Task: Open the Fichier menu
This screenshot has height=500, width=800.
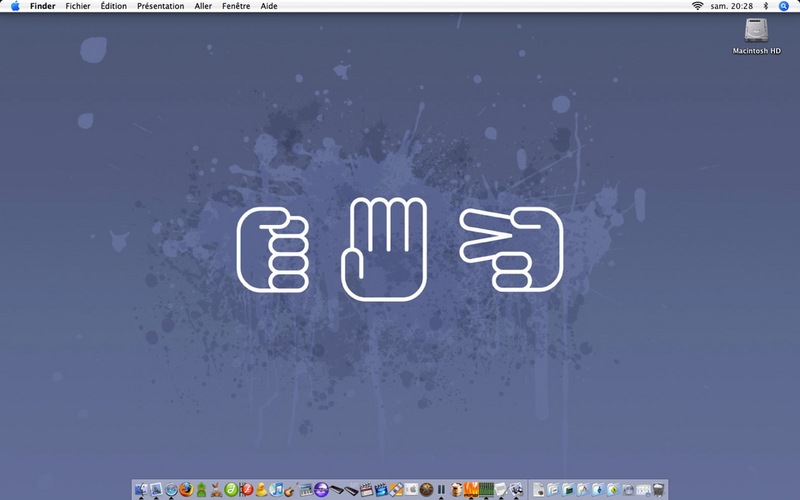Action: click(x=78, y=6)
